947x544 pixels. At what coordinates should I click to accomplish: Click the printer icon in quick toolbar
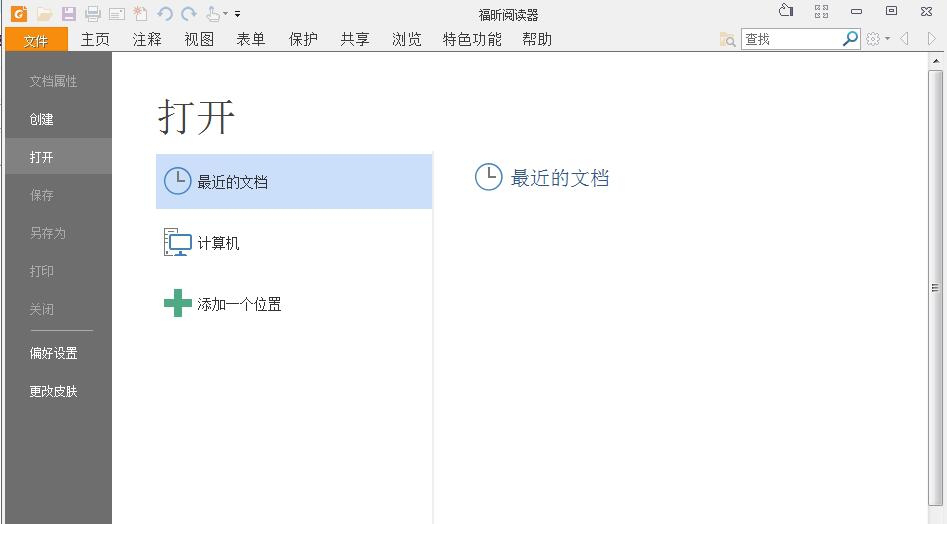92,13
